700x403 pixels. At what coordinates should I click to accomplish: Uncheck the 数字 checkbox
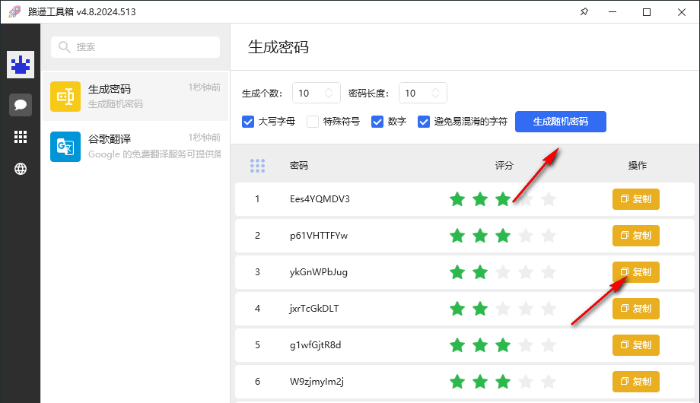coord(378,122)
